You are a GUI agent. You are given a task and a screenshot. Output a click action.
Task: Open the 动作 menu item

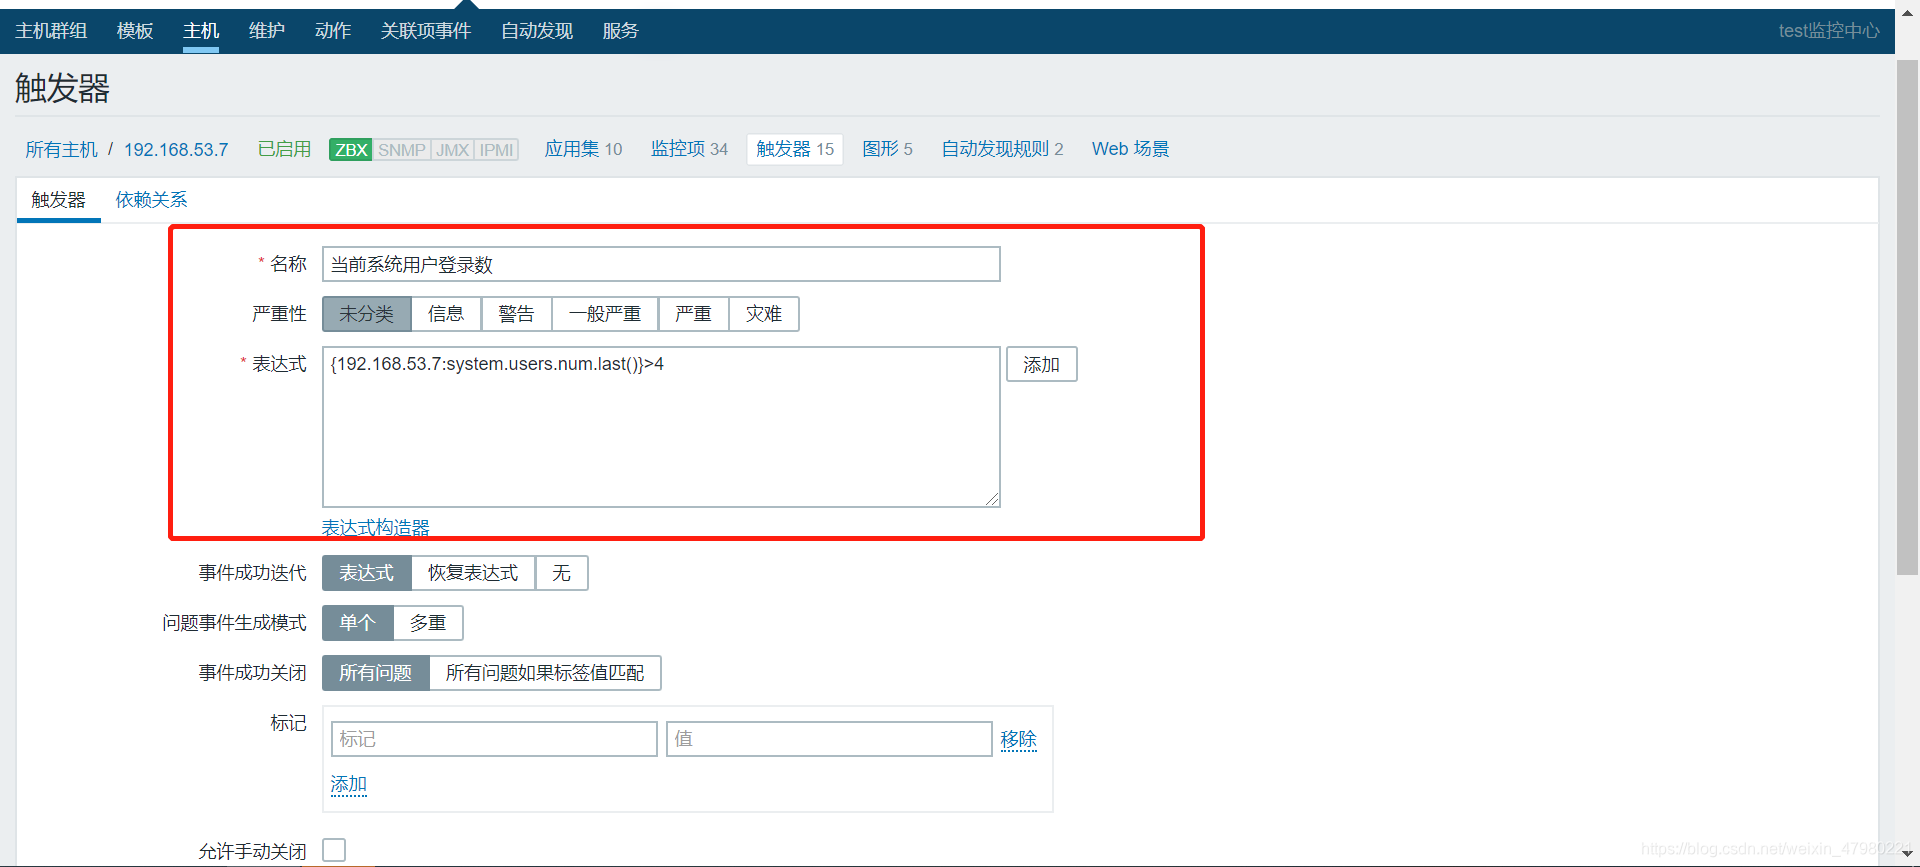333,31
